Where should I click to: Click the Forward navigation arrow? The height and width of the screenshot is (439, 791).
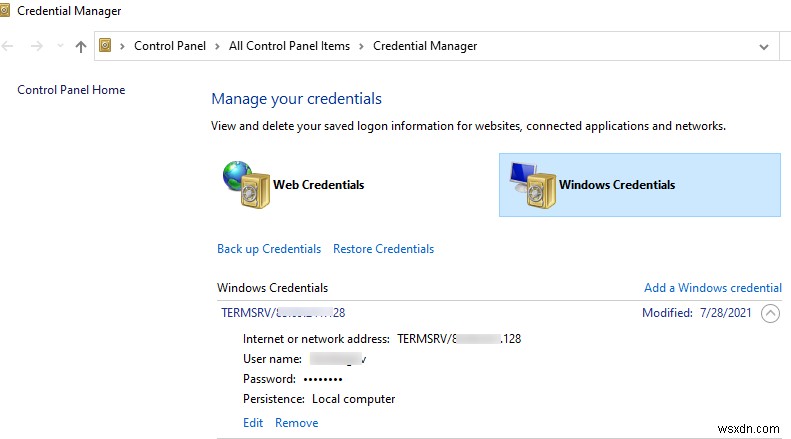pos(37,46)
